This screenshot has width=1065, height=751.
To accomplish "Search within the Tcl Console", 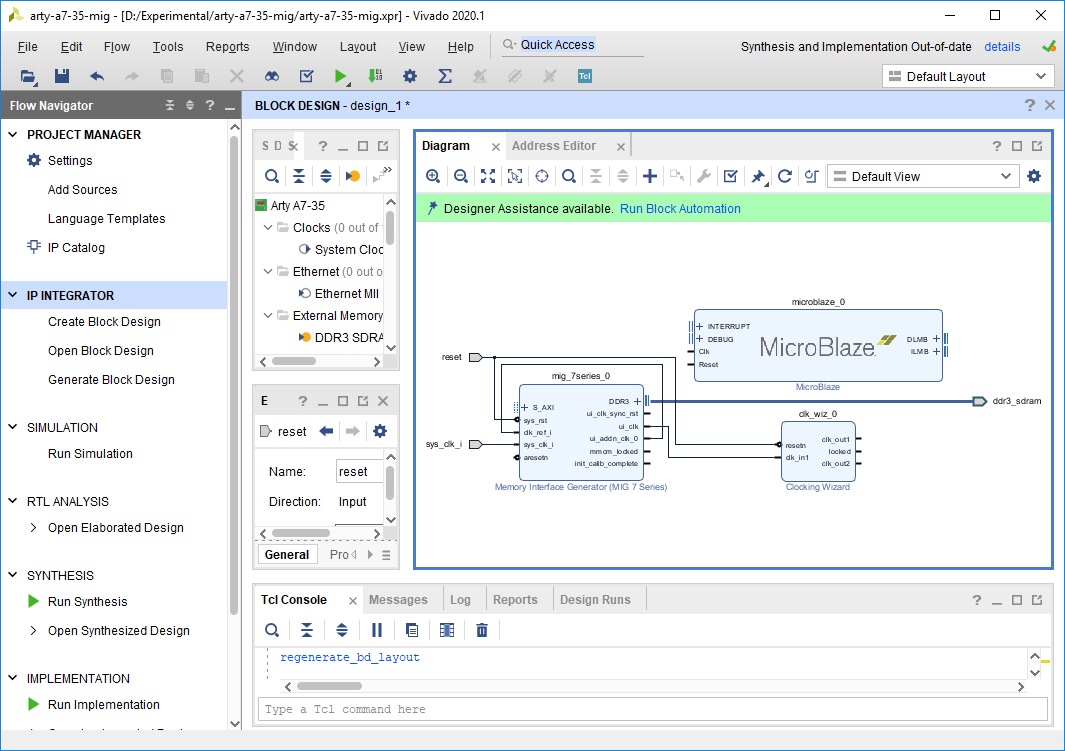I will click(272, 630).
